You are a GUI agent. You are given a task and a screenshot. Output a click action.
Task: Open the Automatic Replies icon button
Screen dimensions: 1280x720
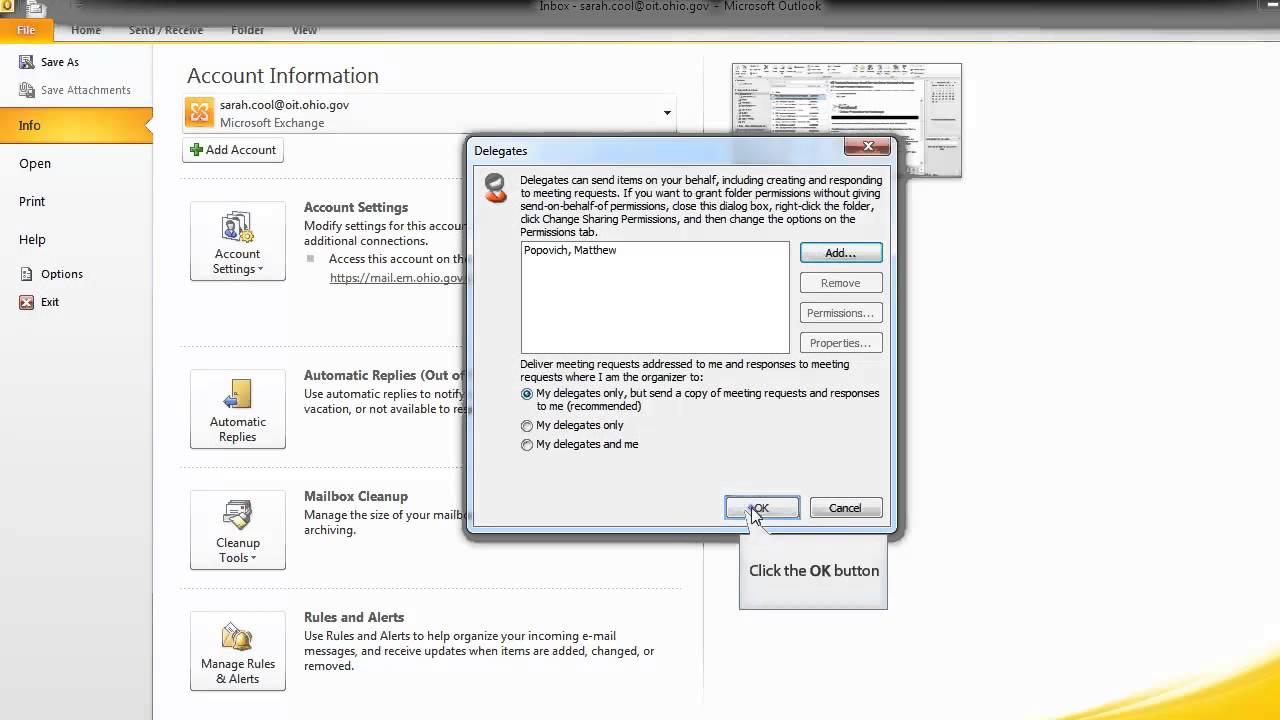(238, 409)
